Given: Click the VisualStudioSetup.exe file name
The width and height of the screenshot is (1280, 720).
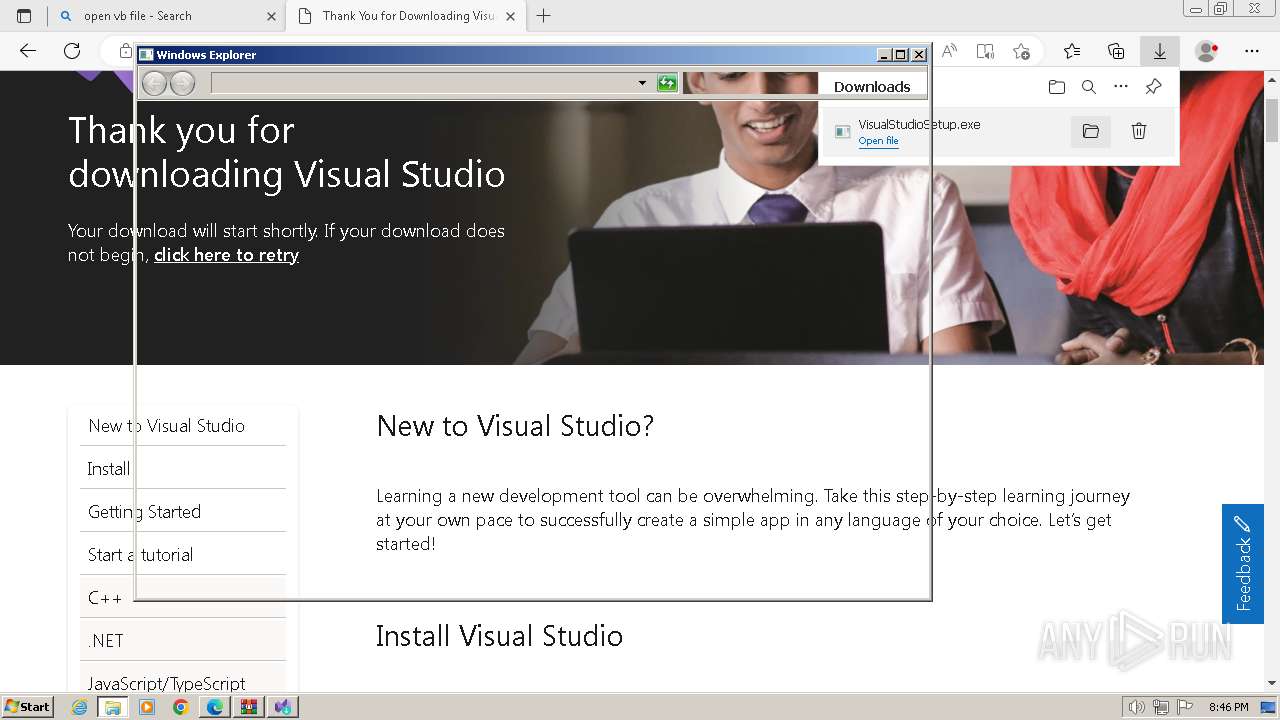Looking at the screenshot, I should point(919,124).
